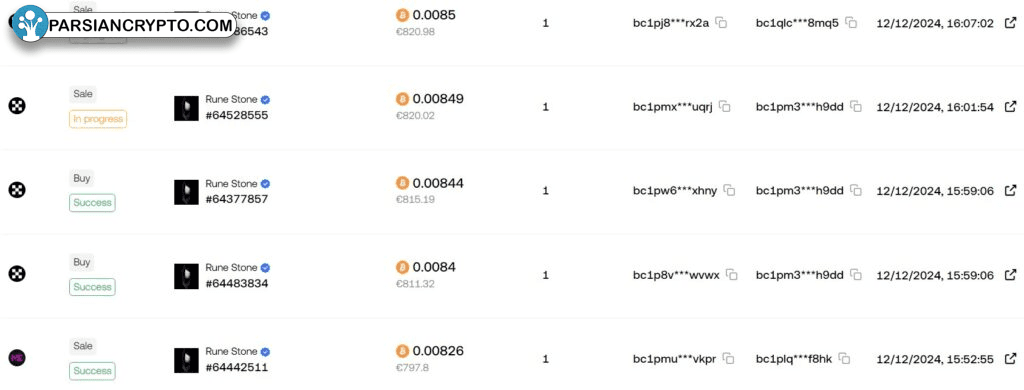The height and width of the screenshot is (390, 1024).
Task: Click the In progress status badge
Action: tap(98, 119)
